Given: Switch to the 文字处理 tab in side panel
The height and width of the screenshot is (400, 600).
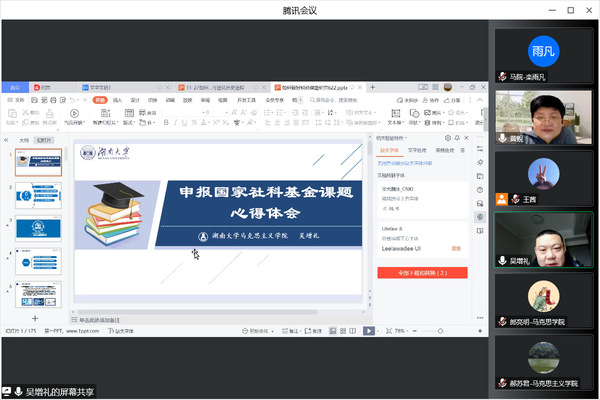Looking at the screenshot, I should click(417, 150).
